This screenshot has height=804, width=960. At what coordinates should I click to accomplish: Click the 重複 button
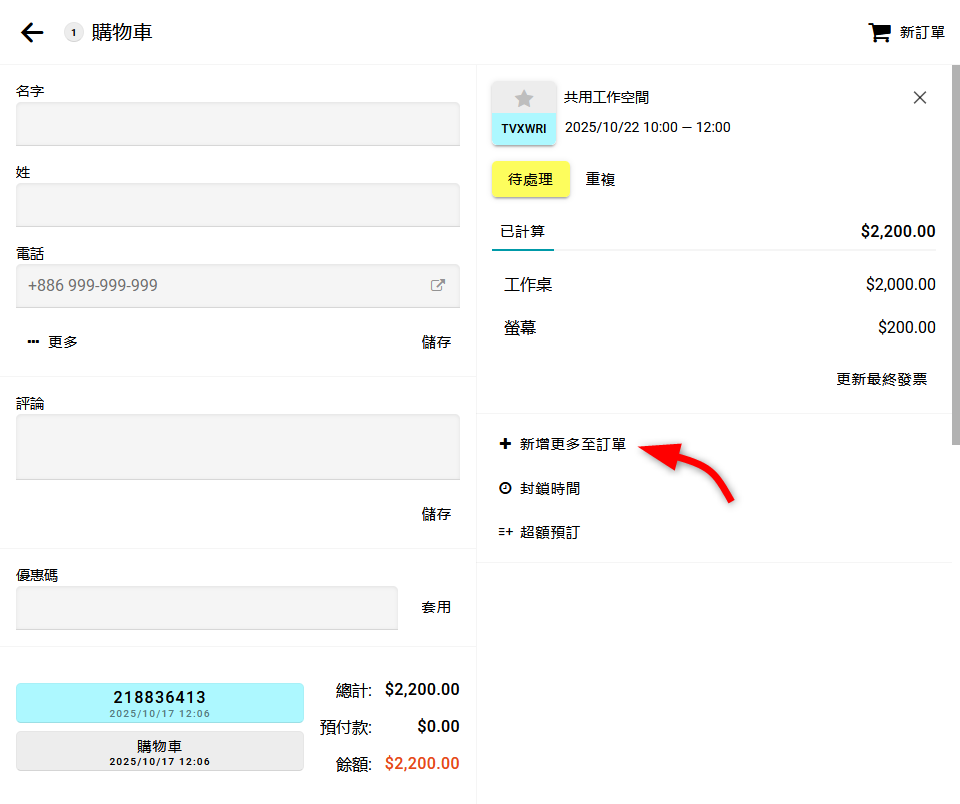(600, 180)
